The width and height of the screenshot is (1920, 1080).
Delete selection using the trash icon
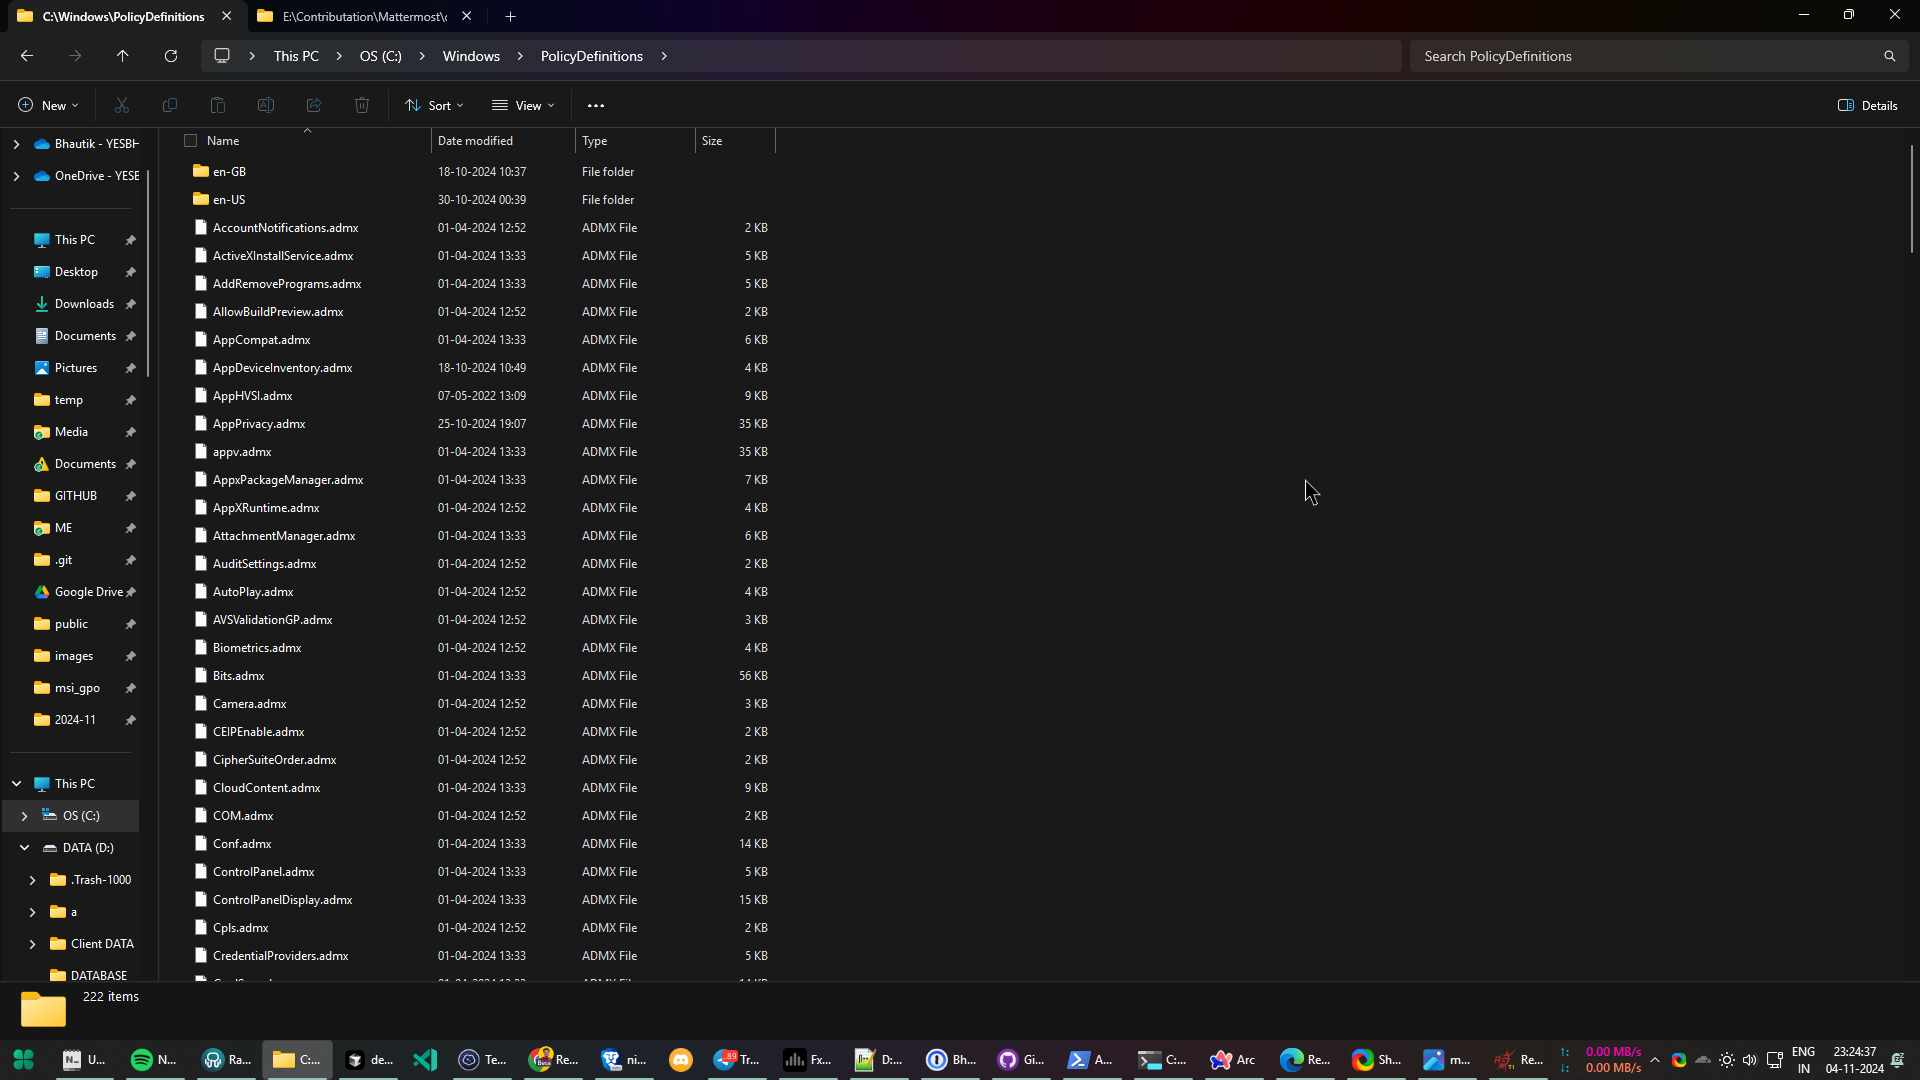[x=361, y=105]
